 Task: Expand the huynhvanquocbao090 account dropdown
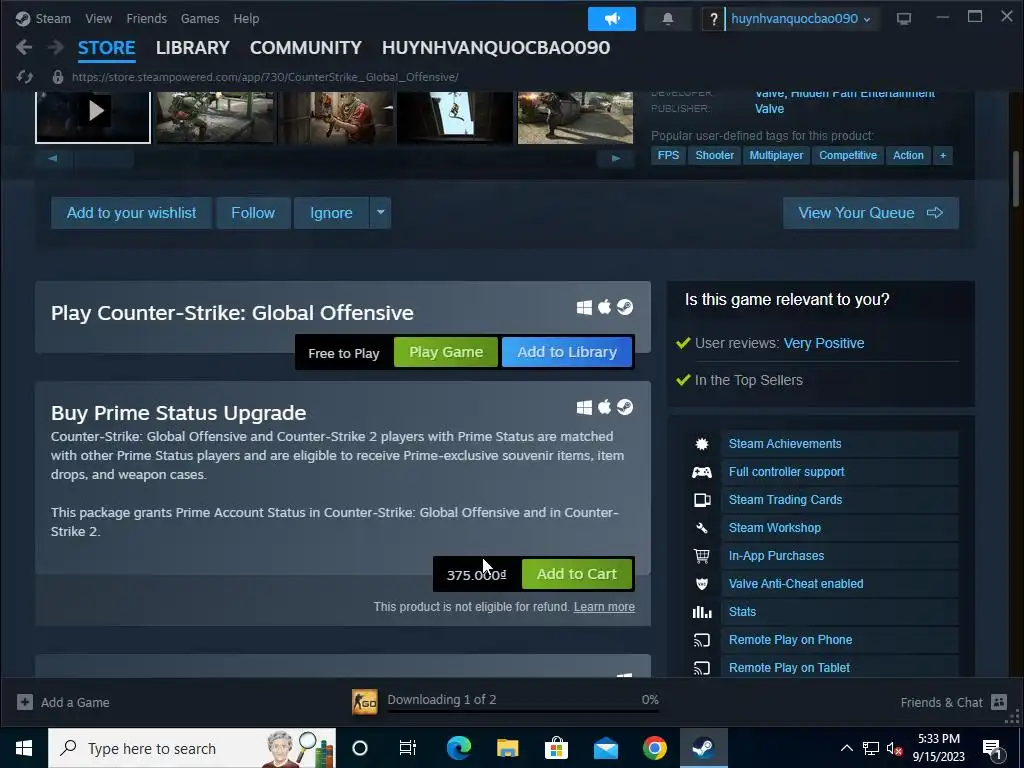point(801,19)
